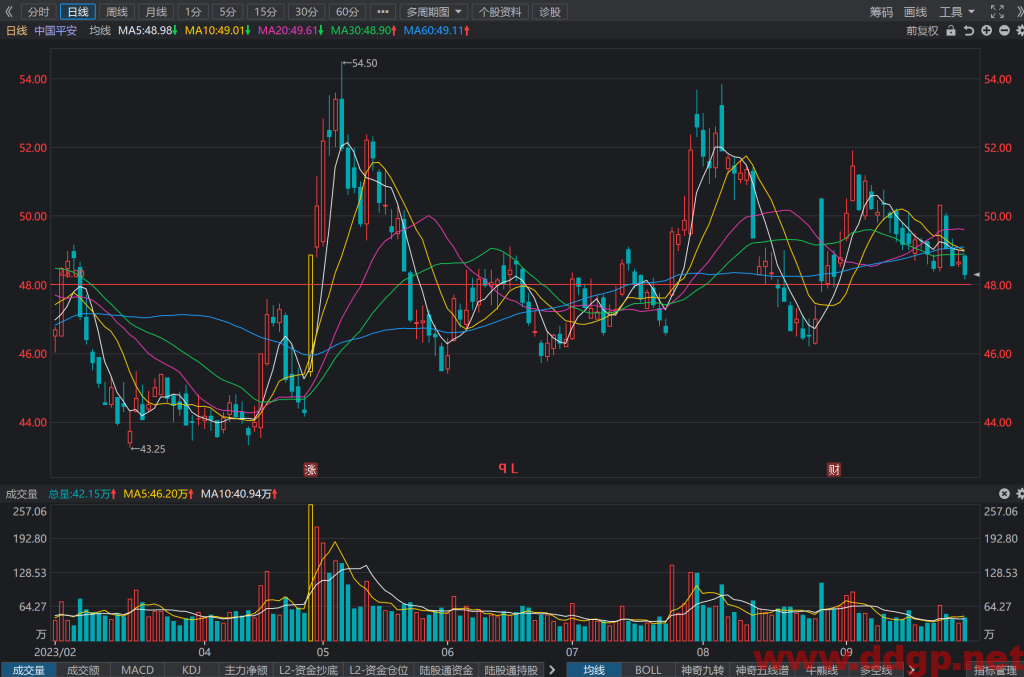Select the 15分 period
Image resolution: width=1024 pixels, height=677 pixels.
[x=265, y=12]
